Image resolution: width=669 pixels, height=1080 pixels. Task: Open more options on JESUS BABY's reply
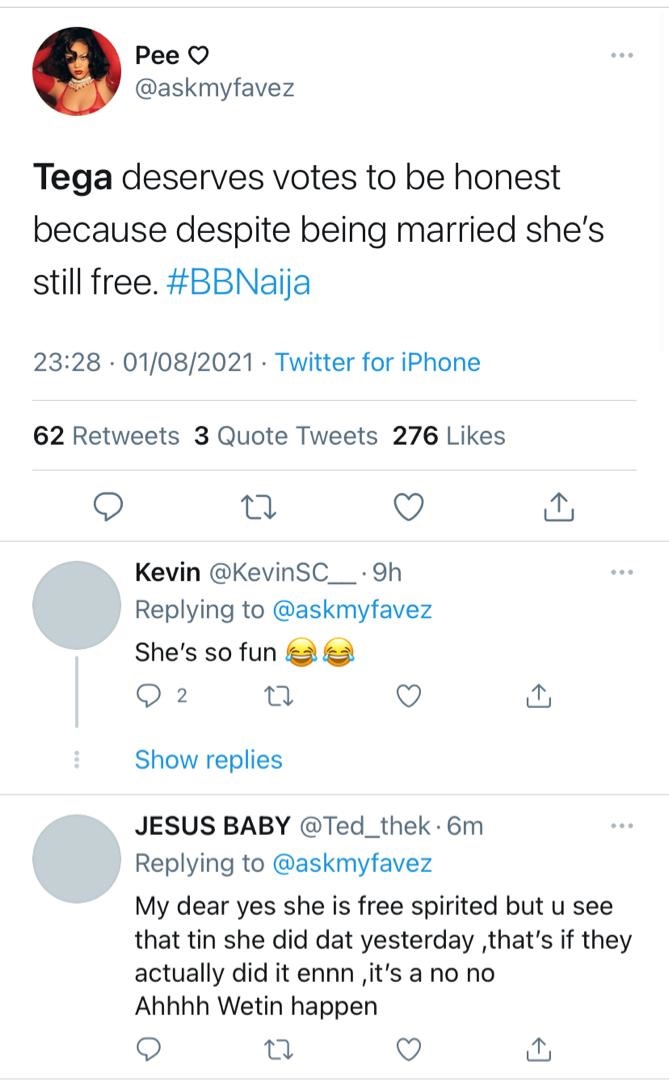pyautogui.click(x=621, y=826)
